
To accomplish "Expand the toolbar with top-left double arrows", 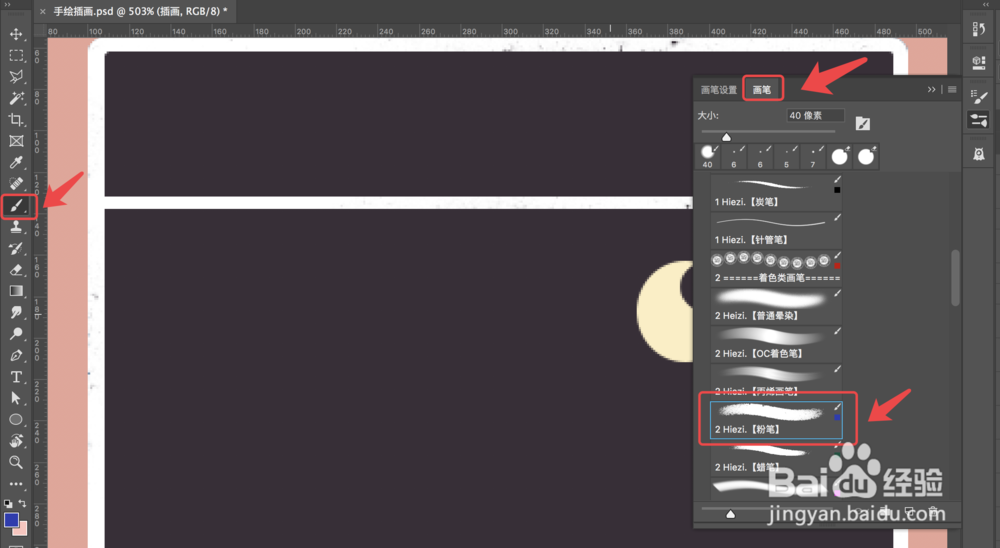I will (x=8, y=4).
